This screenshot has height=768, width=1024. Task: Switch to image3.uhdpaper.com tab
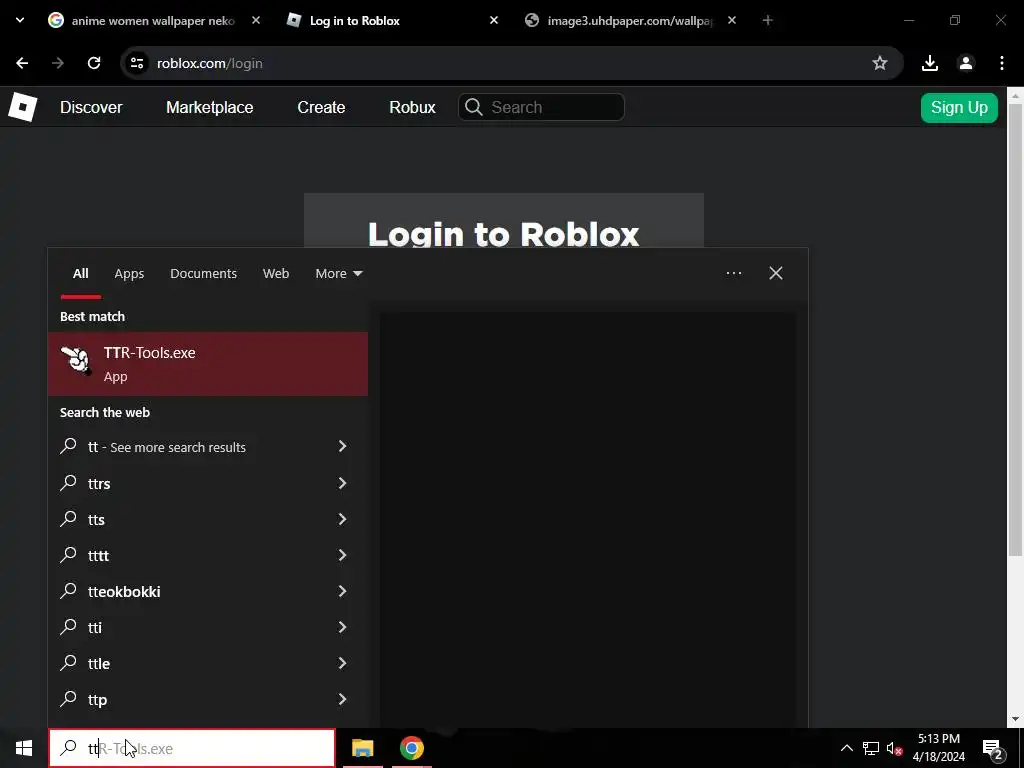[629, 21]
